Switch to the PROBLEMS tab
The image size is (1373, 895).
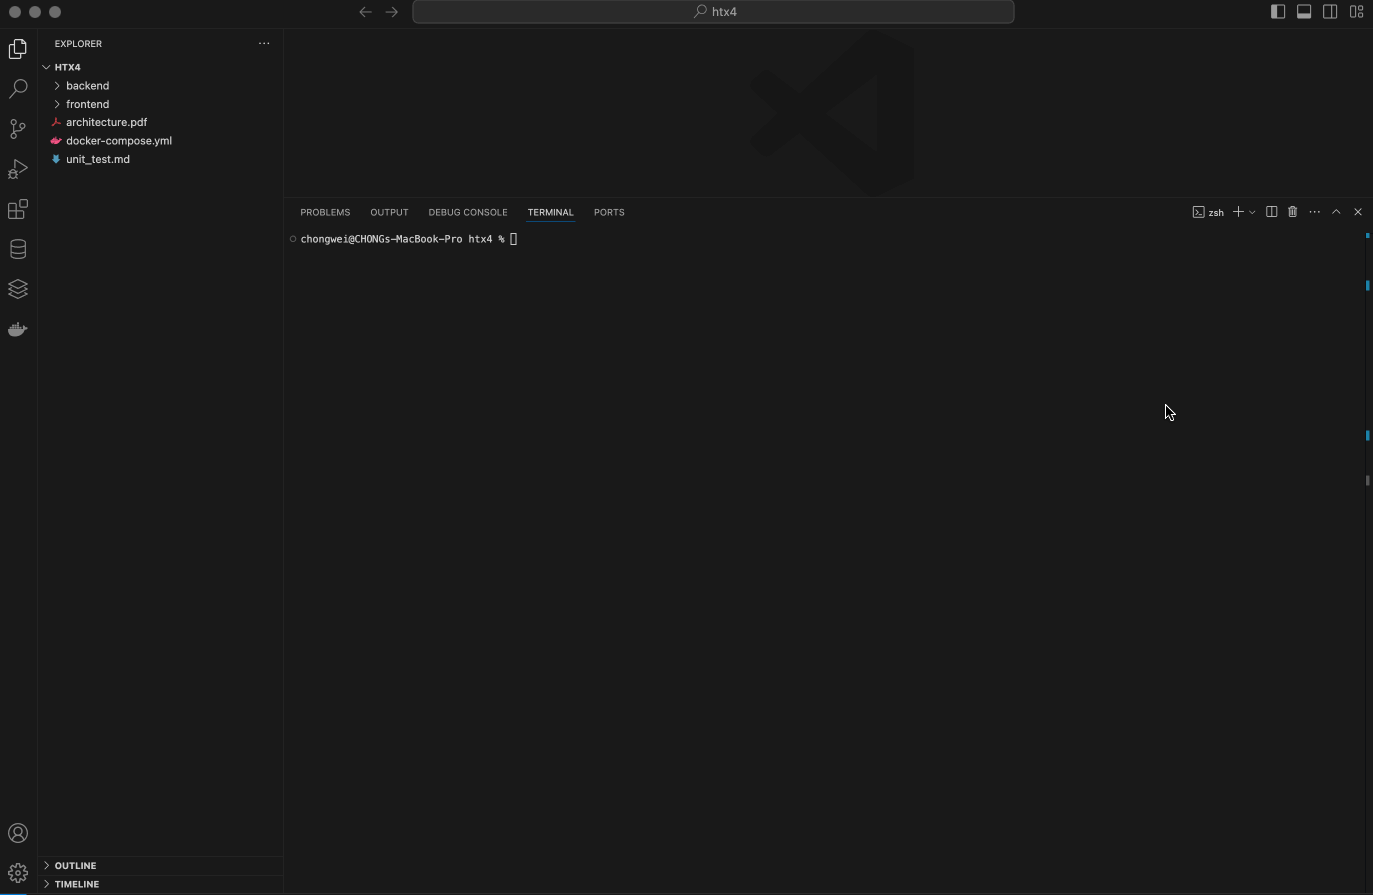(325, 212)
